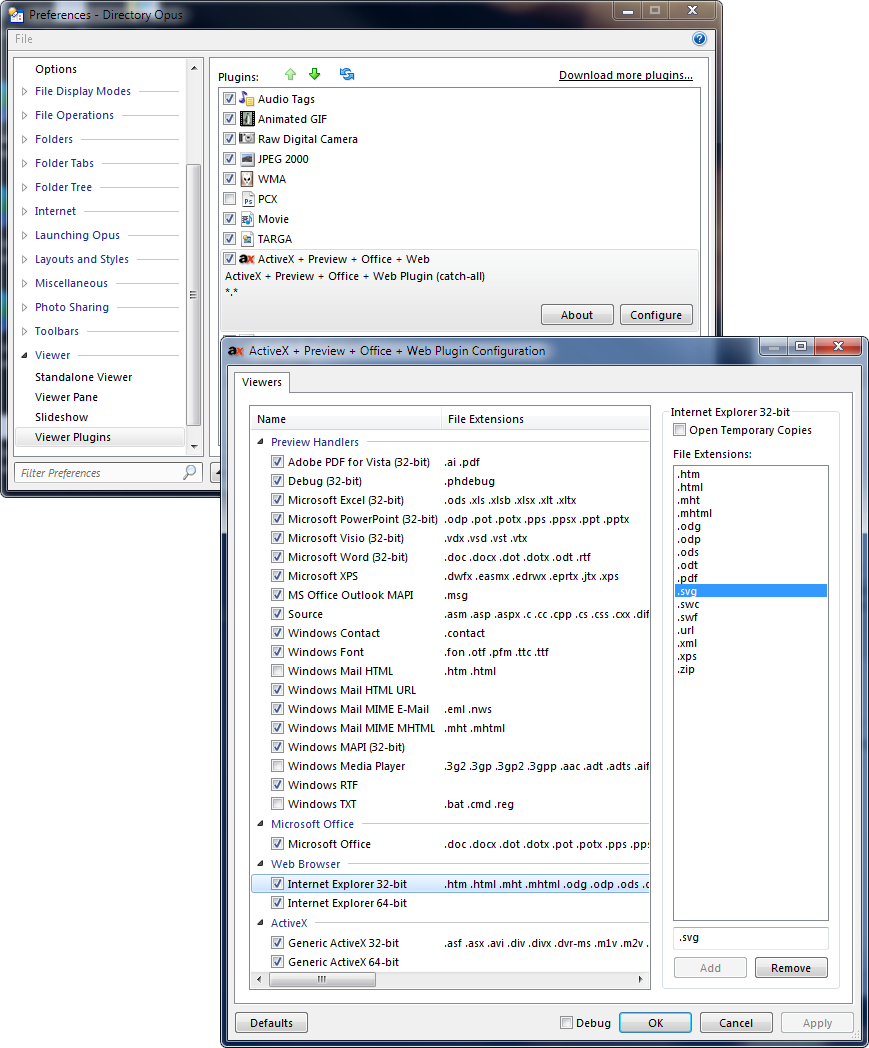Image resolution: width=869 pixels, height=1048 pixels.
Task: Click the Raw Digital Camera plugin icon
Action: click(247, 139)
